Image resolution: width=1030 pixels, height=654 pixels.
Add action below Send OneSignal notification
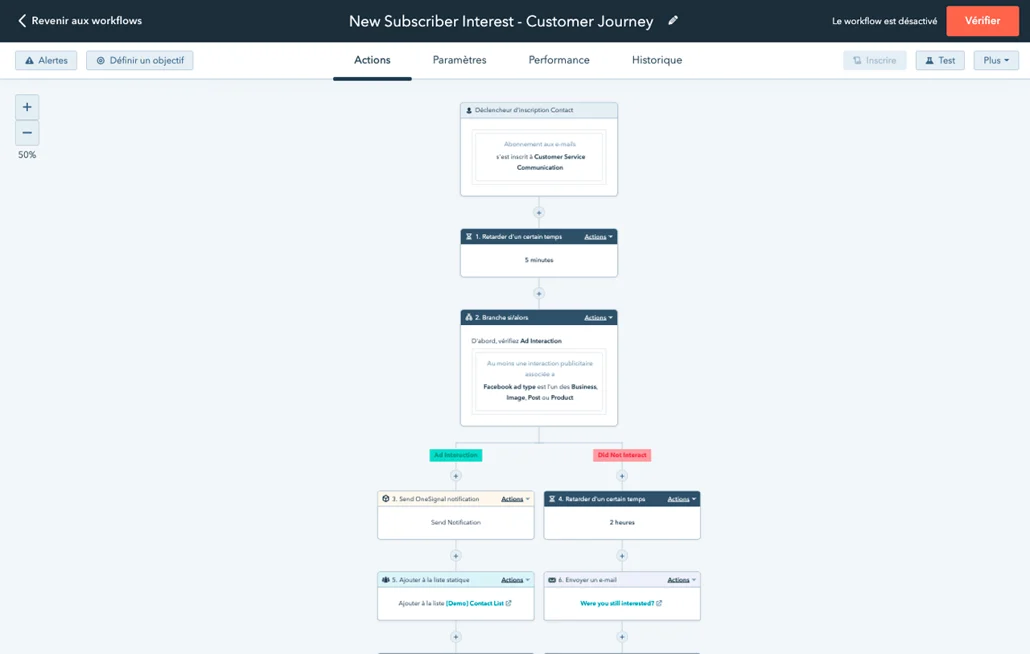click(456, 556)
